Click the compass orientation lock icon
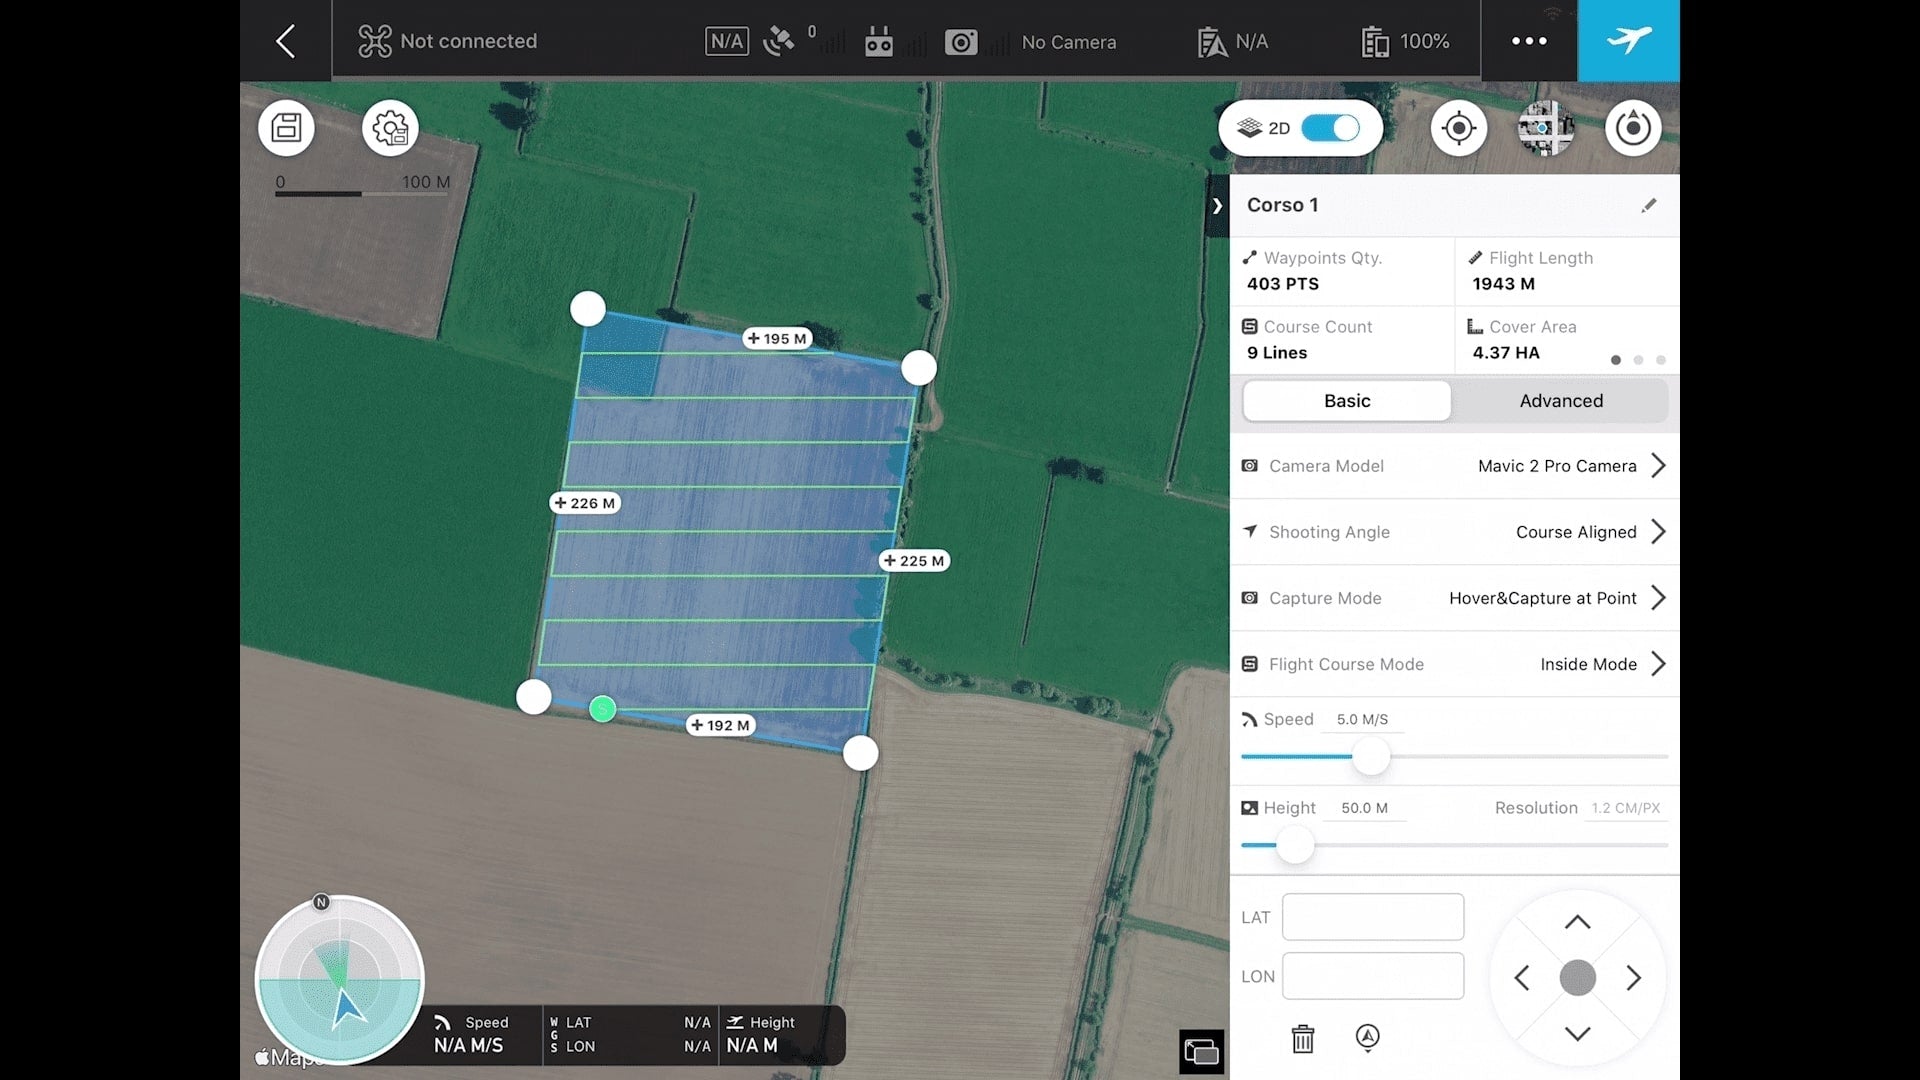 [x=1633, y=128]
